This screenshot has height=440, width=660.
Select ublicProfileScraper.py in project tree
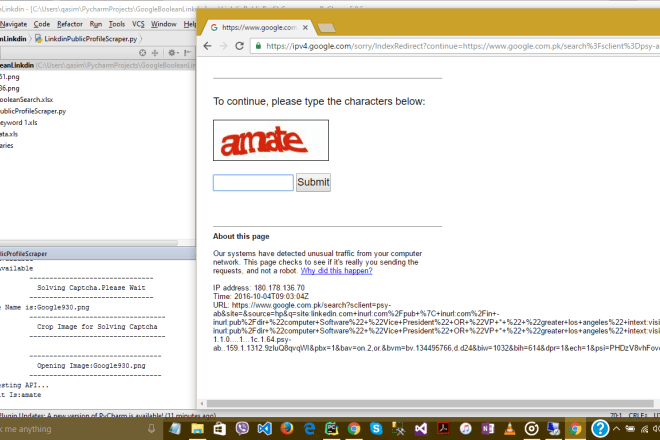(33, 111)
